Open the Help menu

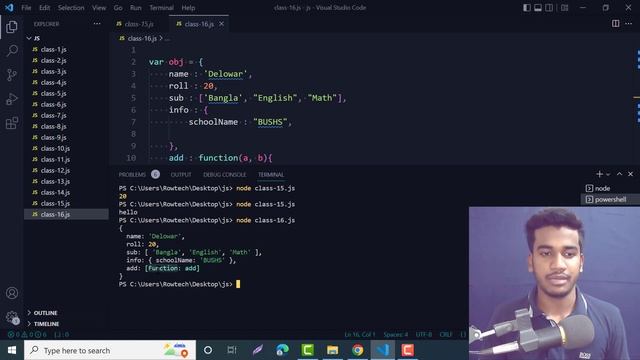[x=188, y=8]
